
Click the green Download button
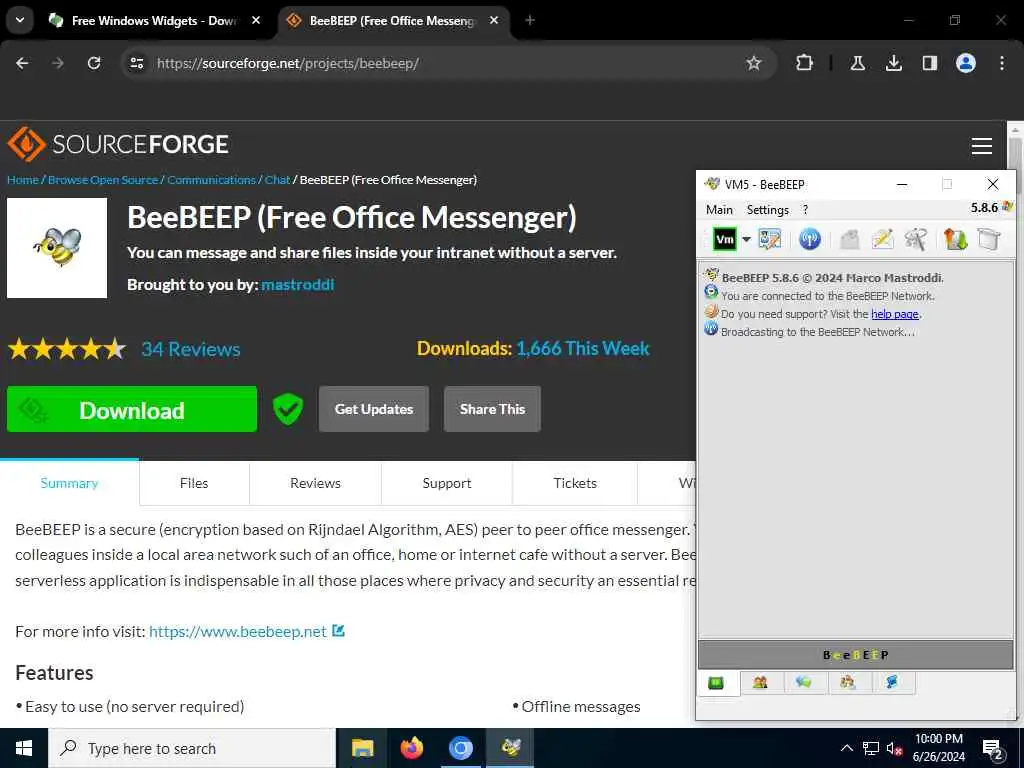(132, 409)
